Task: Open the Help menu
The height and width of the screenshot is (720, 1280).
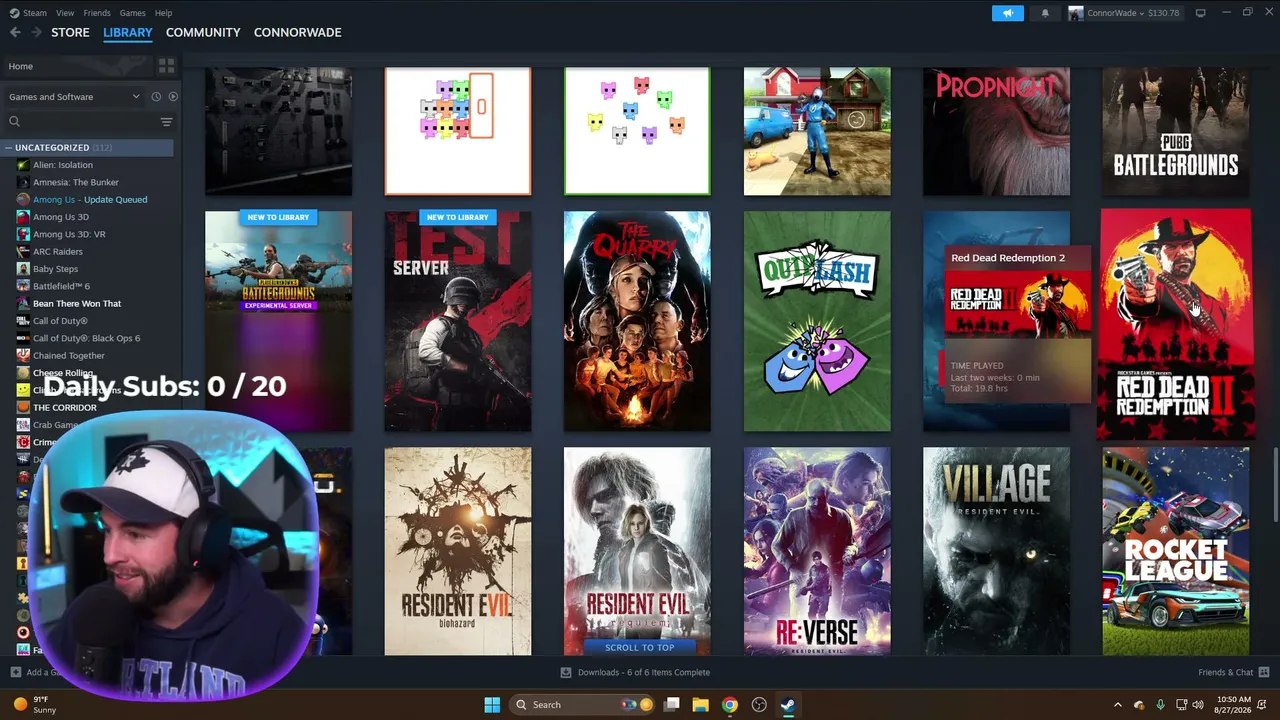Action: click(163, 13)
